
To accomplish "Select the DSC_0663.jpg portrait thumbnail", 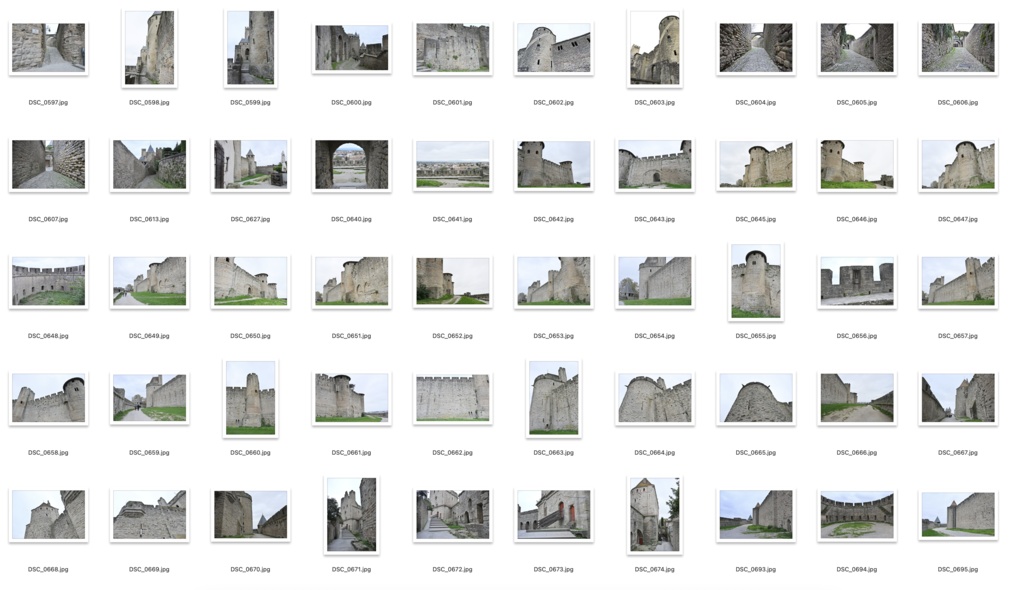I will (x=554, y=398).
